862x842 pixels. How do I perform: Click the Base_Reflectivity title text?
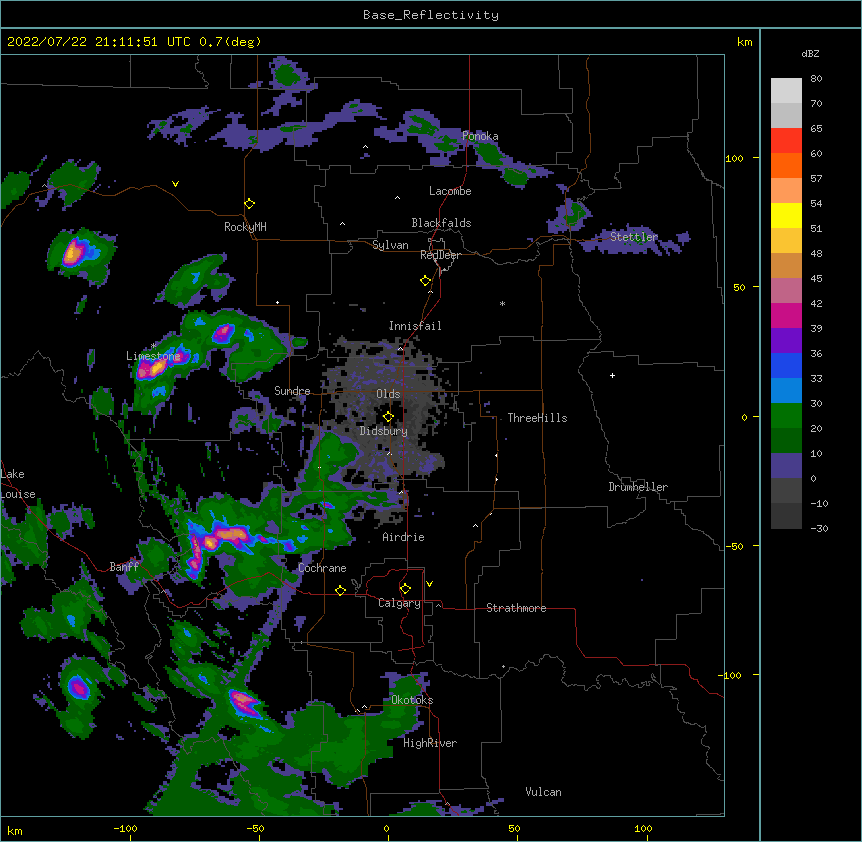click(x=431, y=15)
